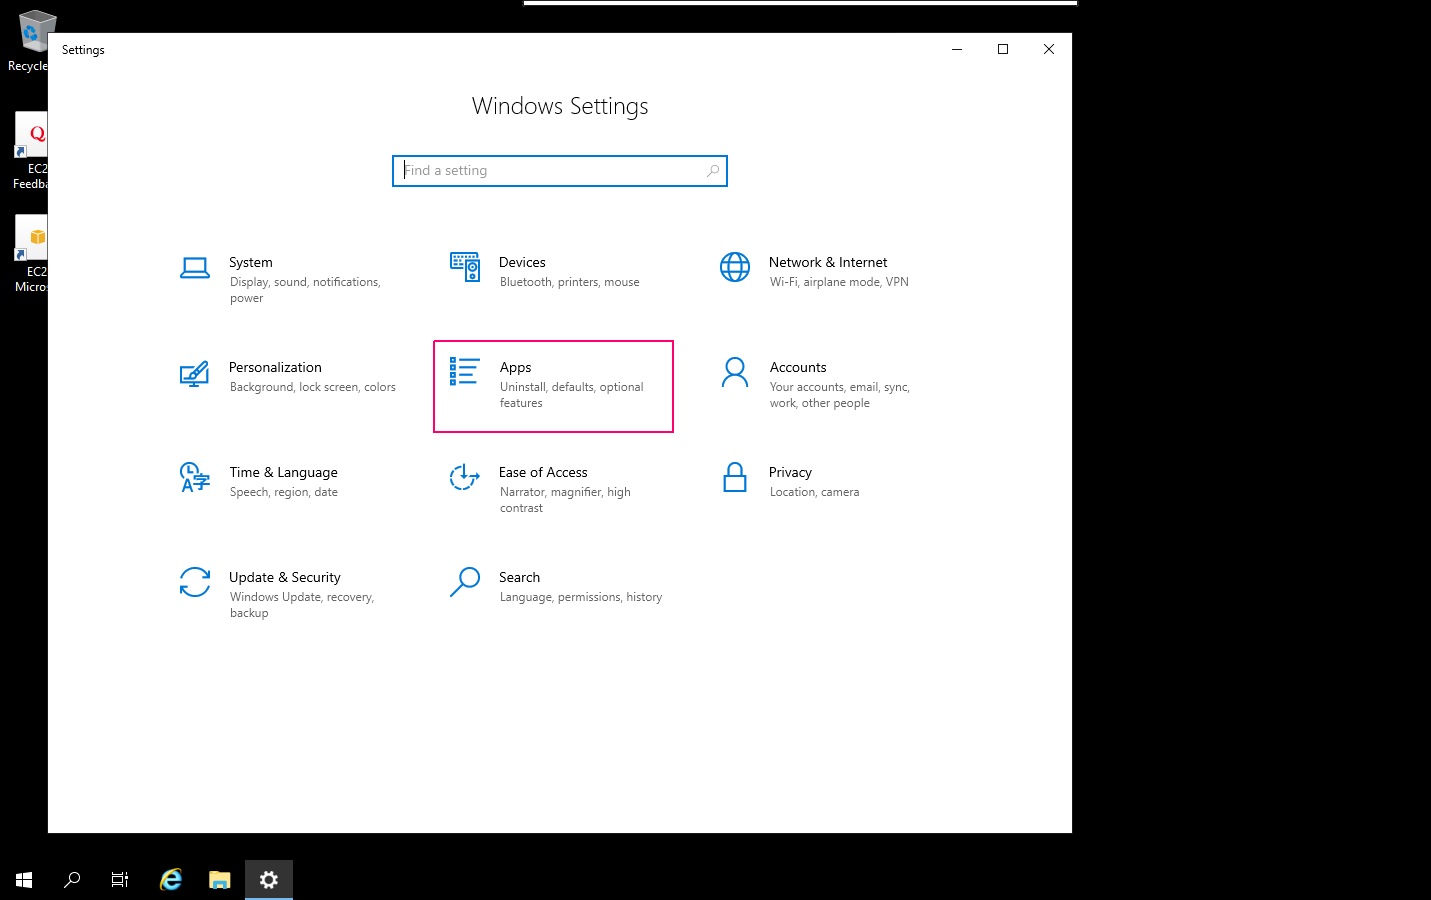Click 'Display, sound, notifications, power' description
Screen dimensions: 1431x900
click(x=305, y=290)
